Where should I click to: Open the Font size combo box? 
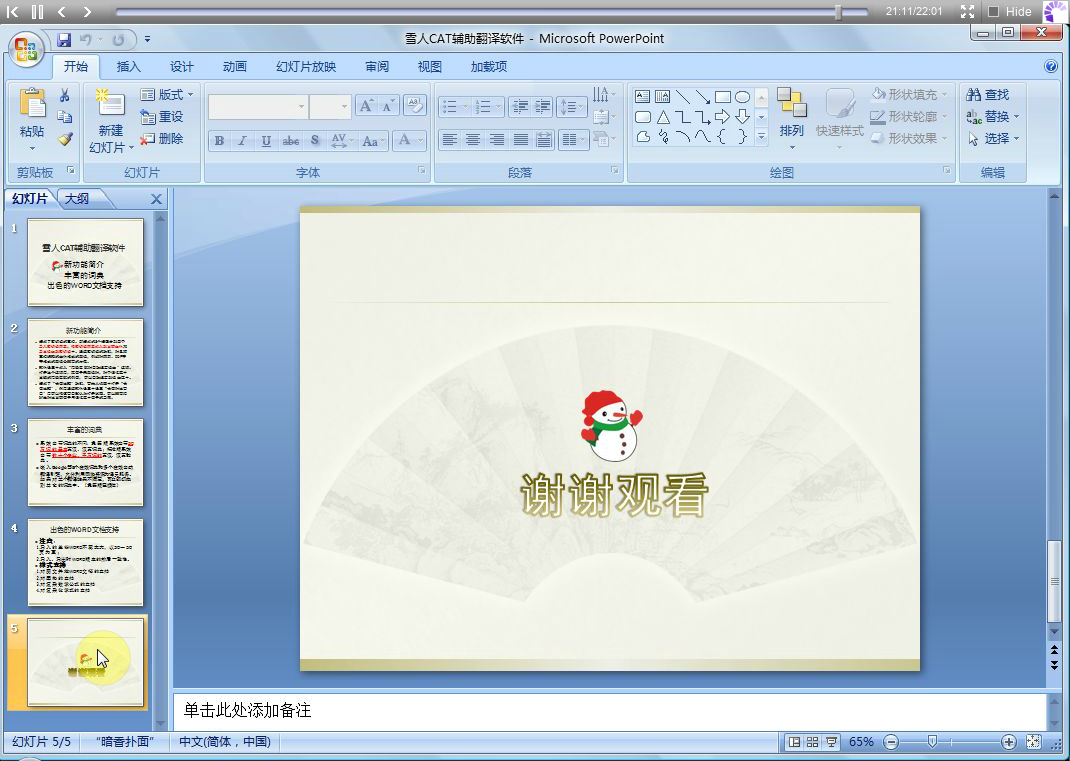[x=330, y=107]
